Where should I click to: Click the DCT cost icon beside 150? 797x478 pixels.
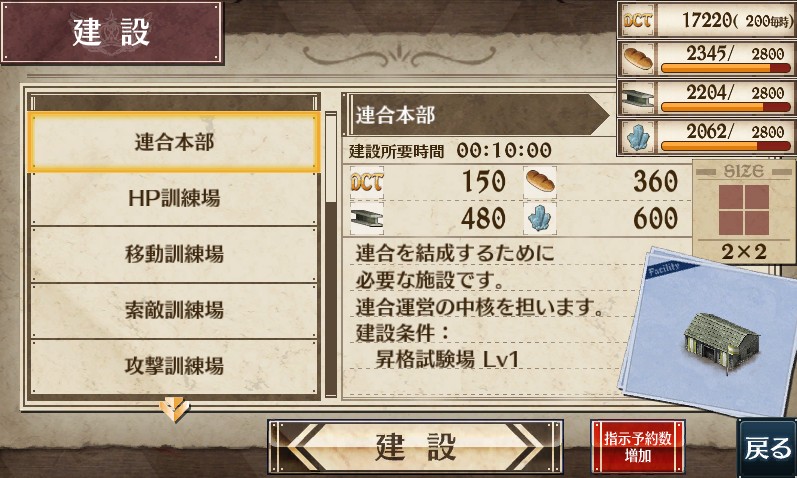coord(366,182)
